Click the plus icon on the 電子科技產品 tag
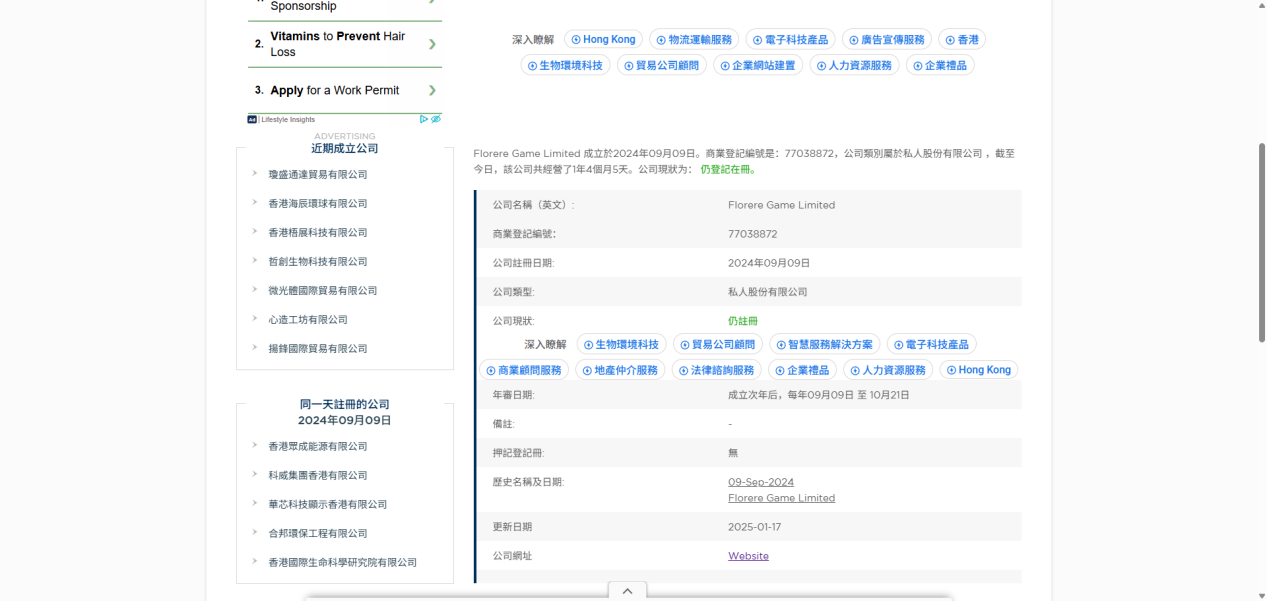 [x=758, y=39]
